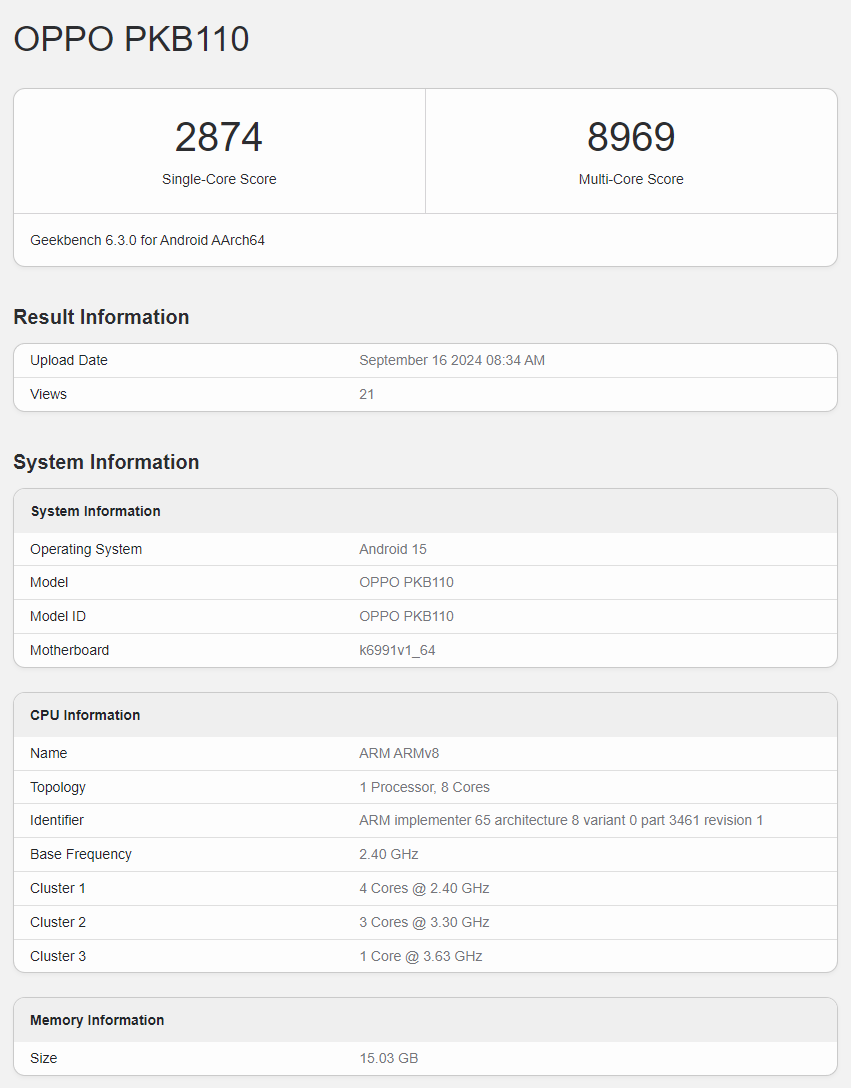Screen dimensions: 851x1088
Task: Click the Model ID row value
Action: (x=406, y=616)
